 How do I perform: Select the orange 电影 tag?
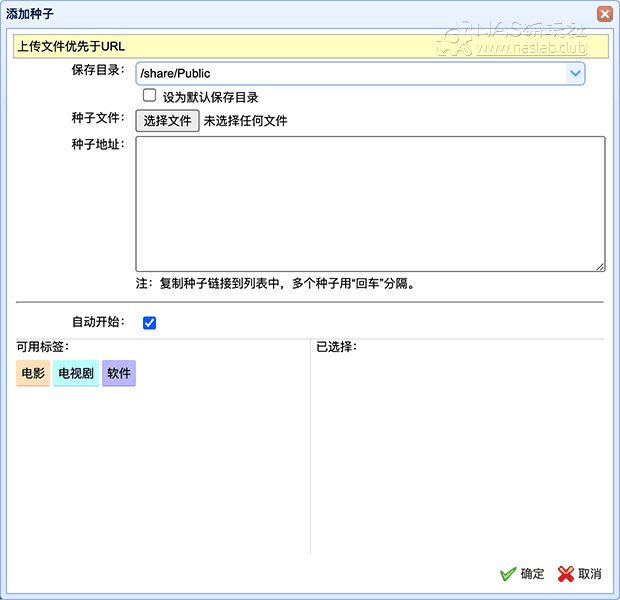(x=33, y=374)
